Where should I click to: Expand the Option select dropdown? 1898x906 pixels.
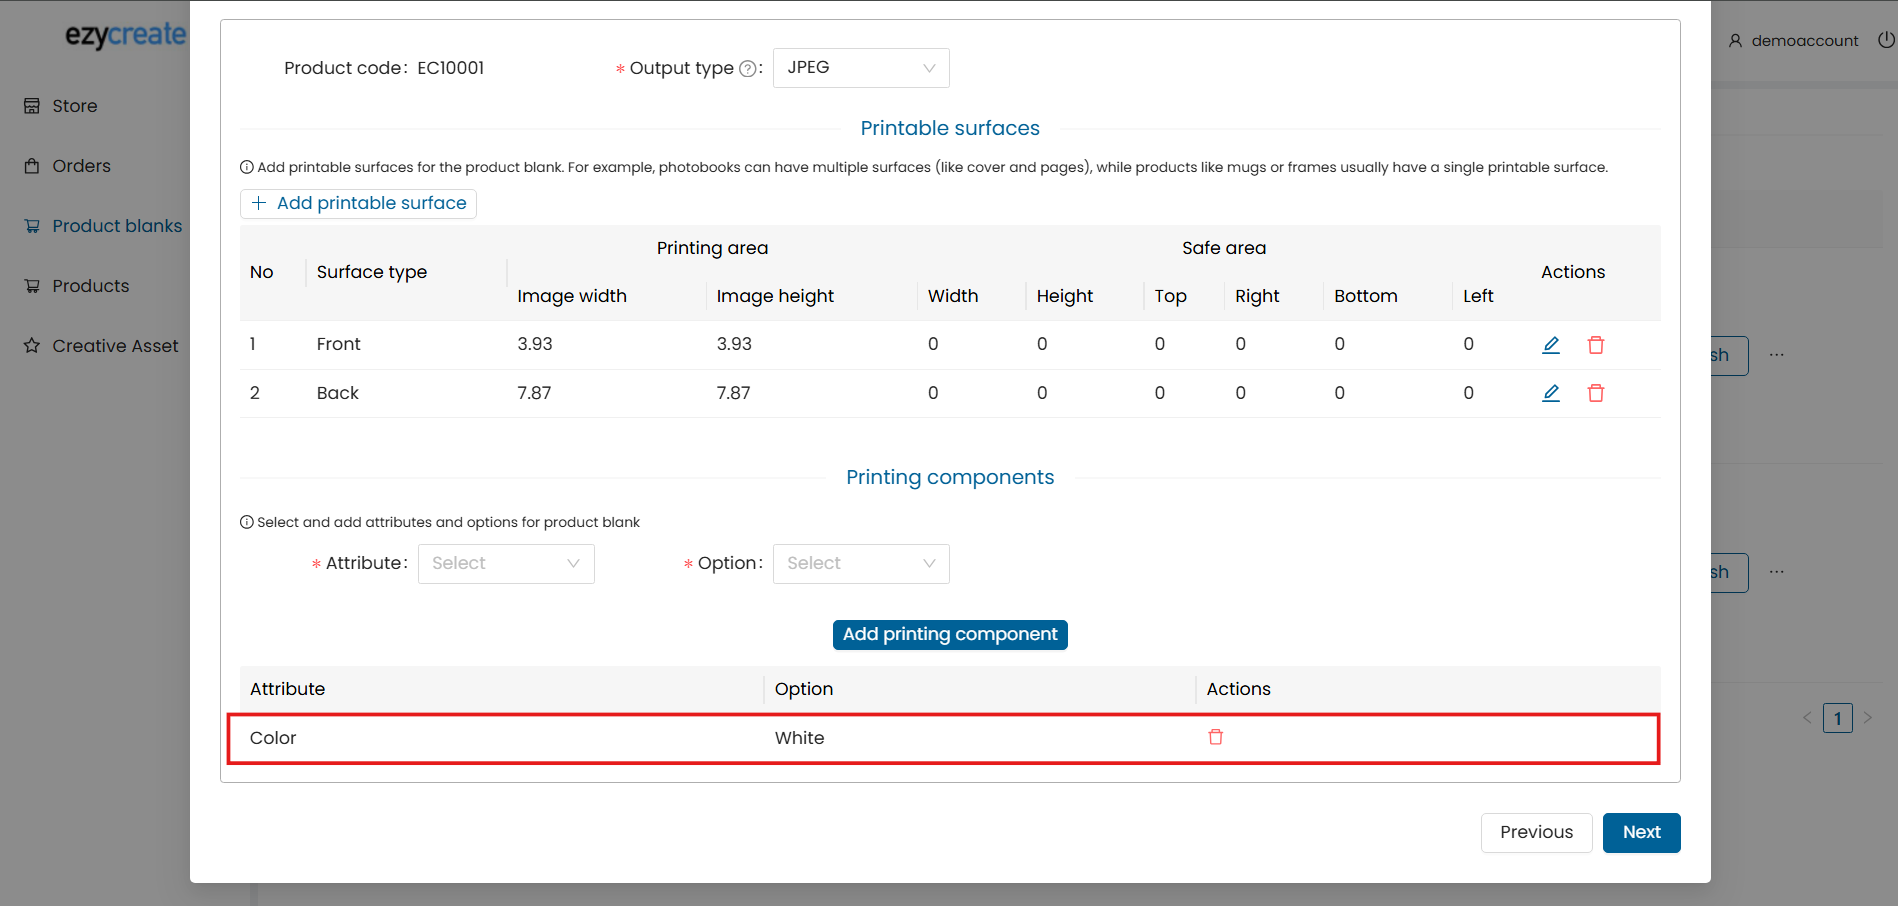pyautogui.click(x=860, y=564)
